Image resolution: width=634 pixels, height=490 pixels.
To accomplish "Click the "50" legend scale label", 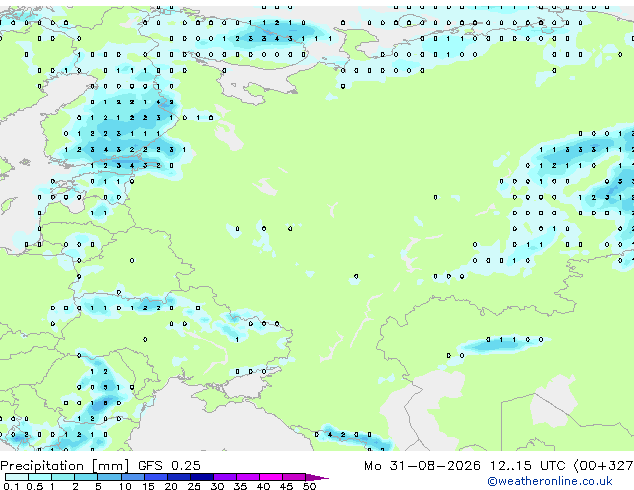I will click(309, 486).
